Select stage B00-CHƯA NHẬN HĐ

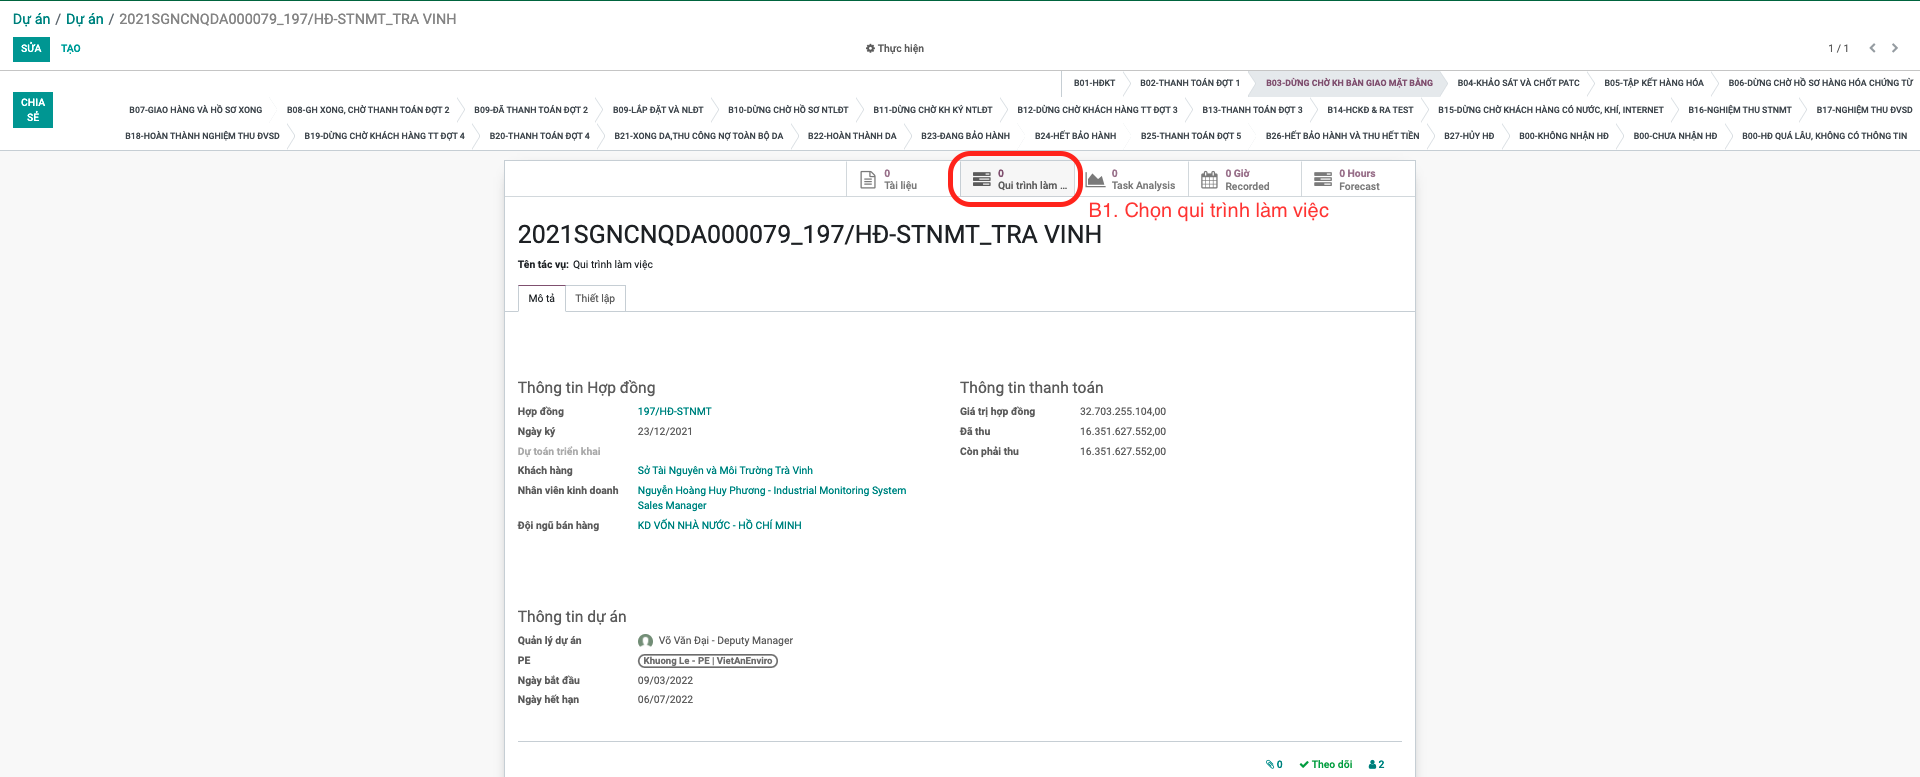coord(1675,136)
